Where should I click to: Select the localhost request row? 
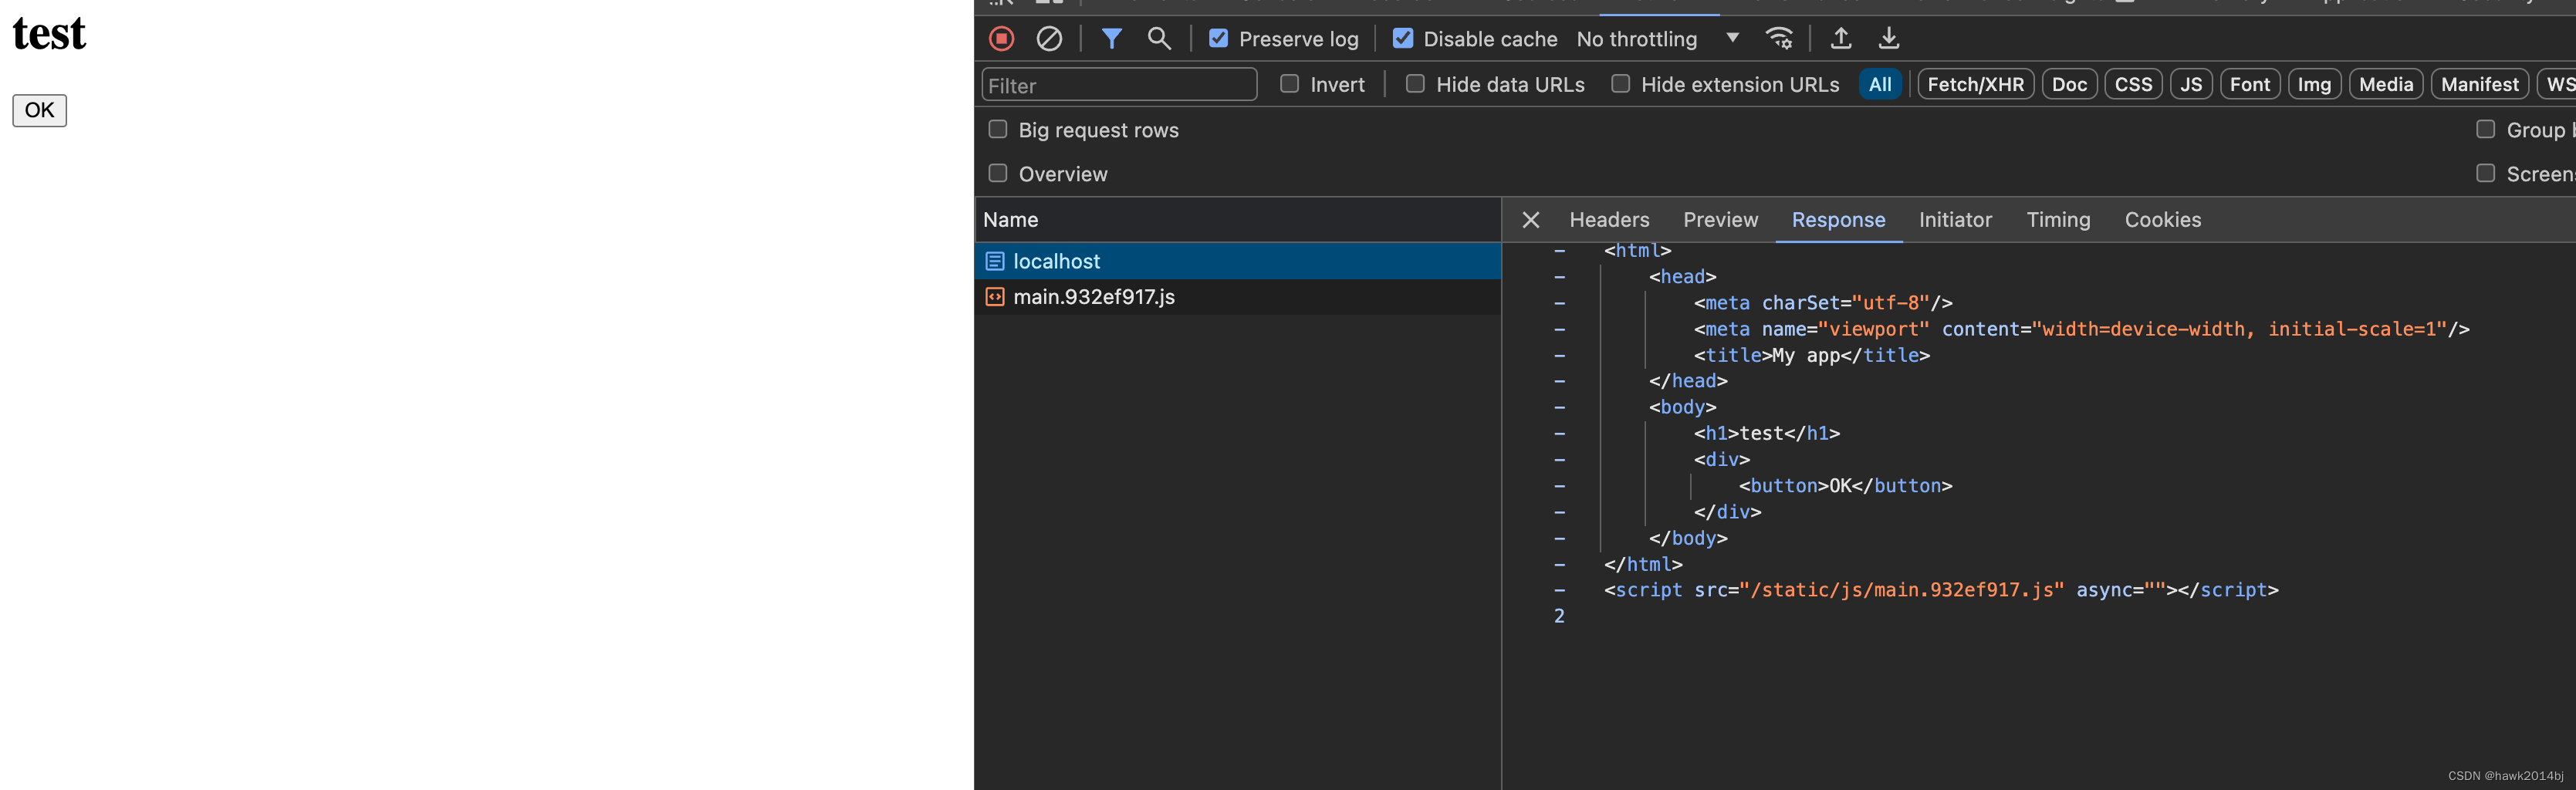pos(1238,261)
